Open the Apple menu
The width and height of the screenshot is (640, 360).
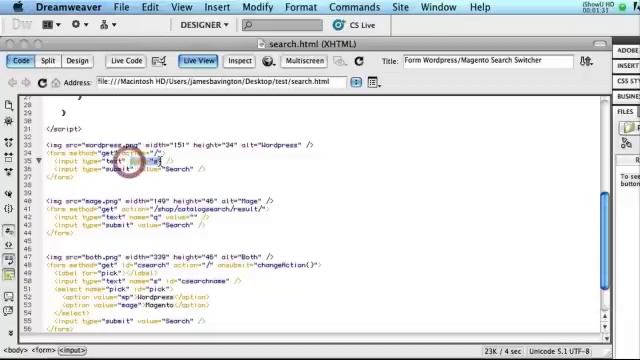18,7
